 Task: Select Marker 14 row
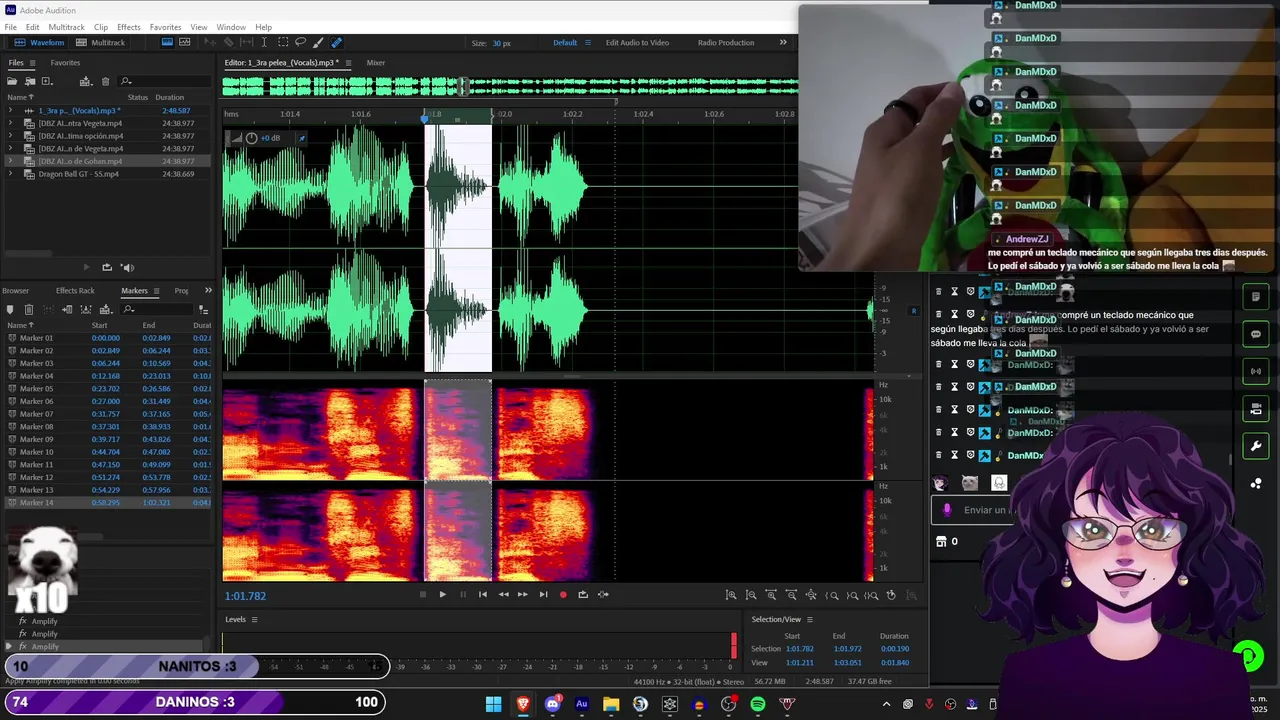[x=106, y=502]
